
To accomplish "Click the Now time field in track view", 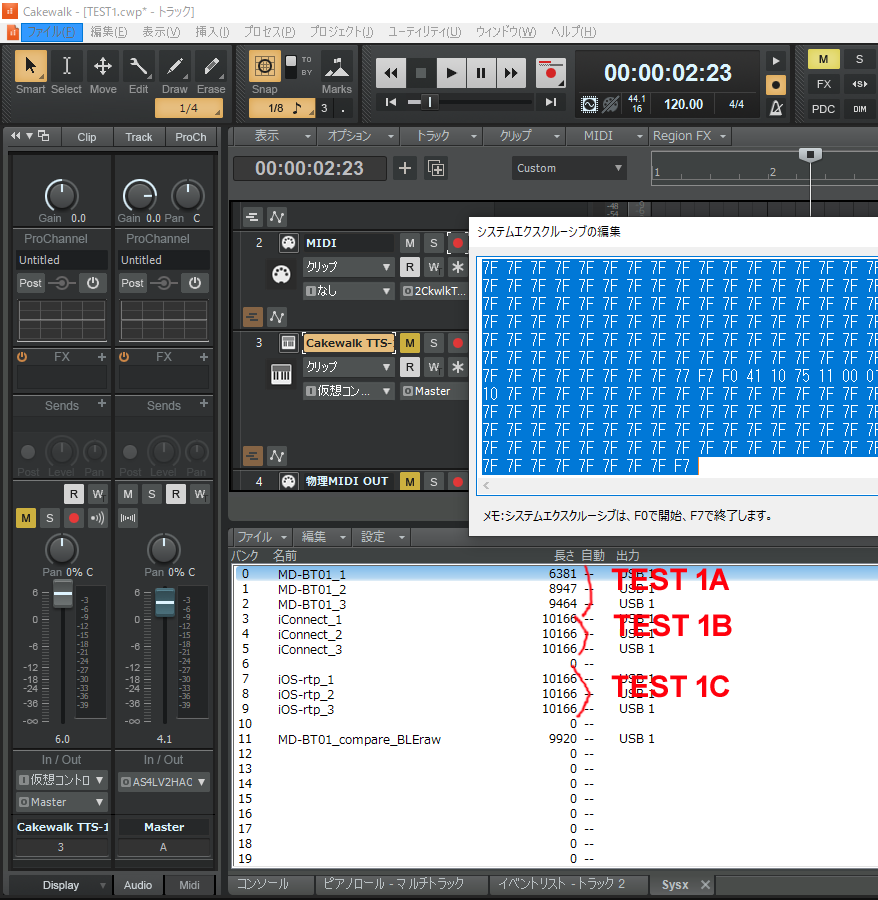I will click(309, 168).
